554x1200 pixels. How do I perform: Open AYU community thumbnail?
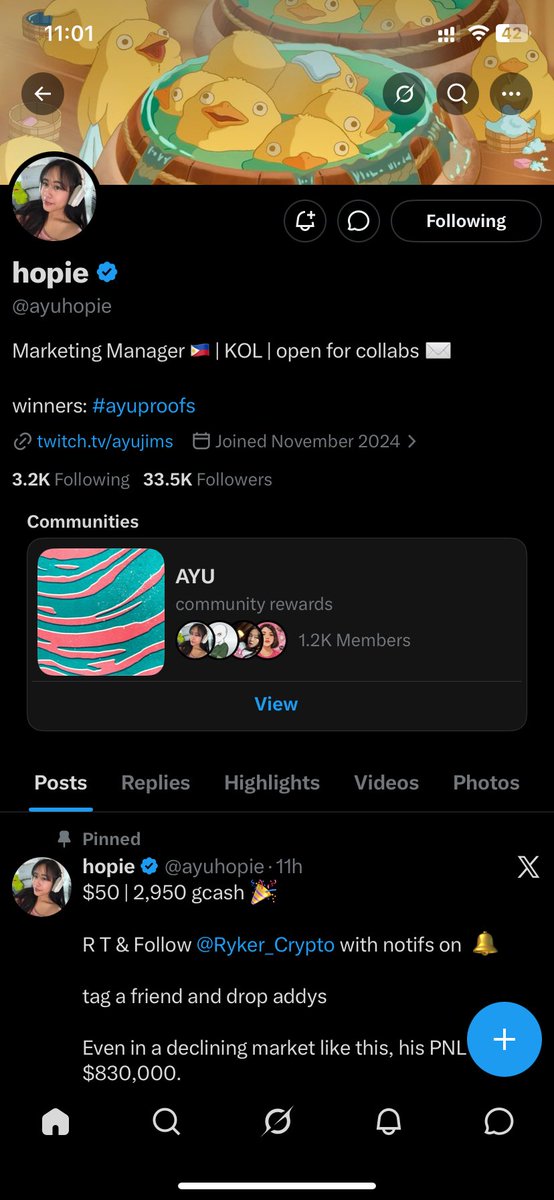click(x=101, y=612)
